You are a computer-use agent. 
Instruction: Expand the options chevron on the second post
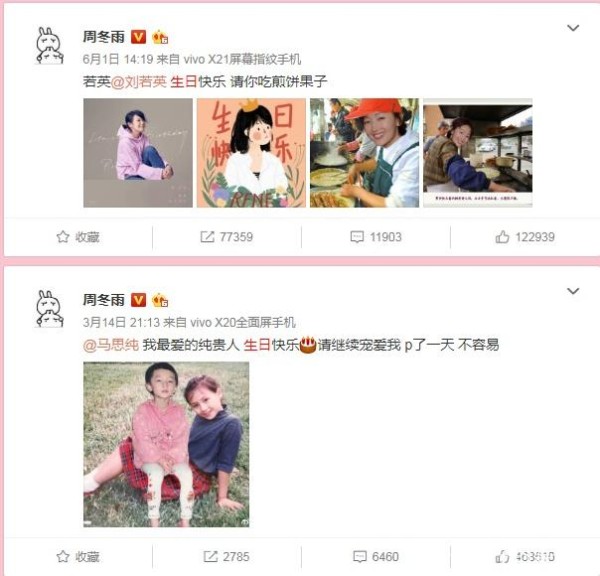(573, 291)
